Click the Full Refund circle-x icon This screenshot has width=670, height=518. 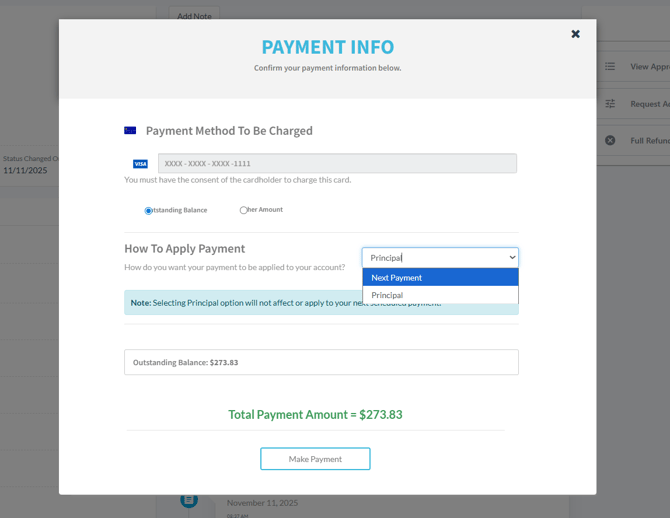pos(610,141)
